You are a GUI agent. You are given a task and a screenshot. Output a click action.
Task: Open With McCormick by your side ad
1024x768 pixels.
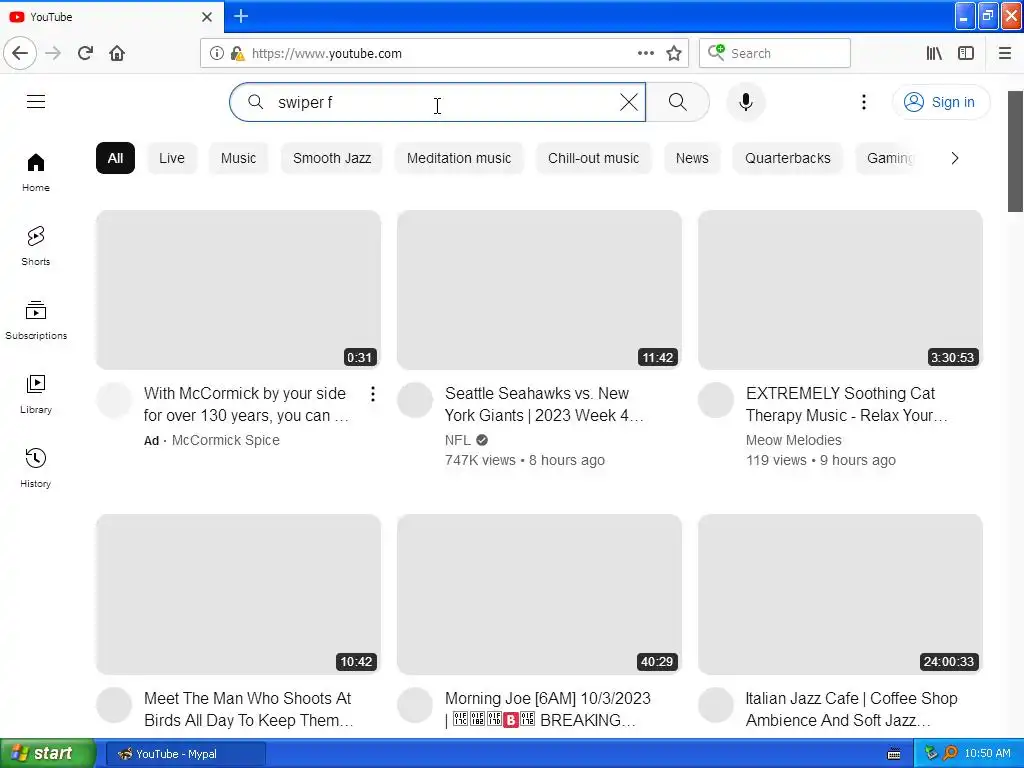click(246, 404)
